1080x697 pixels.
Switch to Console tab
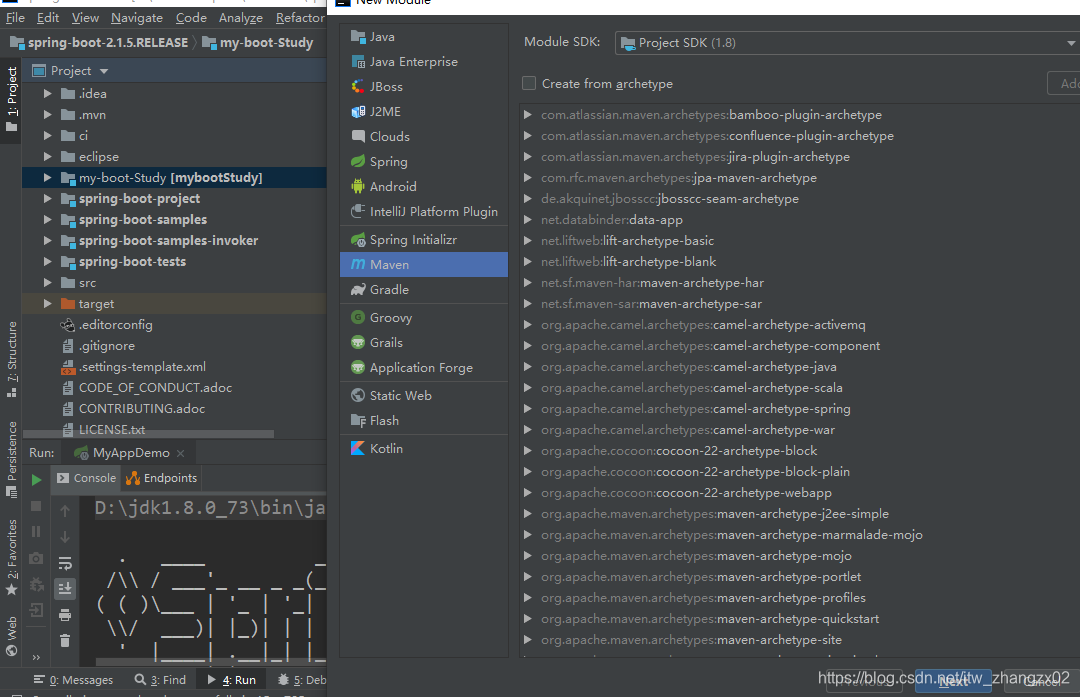[87, 478]
